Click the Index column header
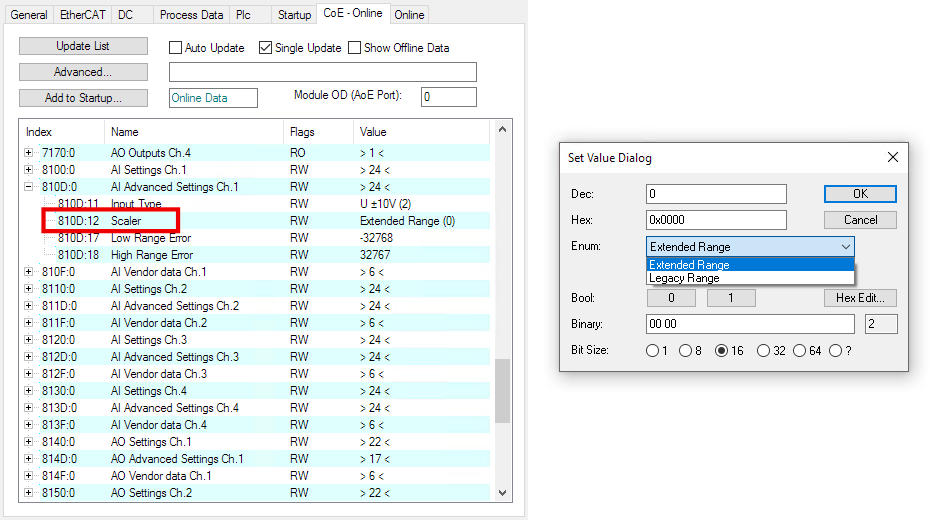Viewport: 930px width, 520px height. (x=62, y=132)
